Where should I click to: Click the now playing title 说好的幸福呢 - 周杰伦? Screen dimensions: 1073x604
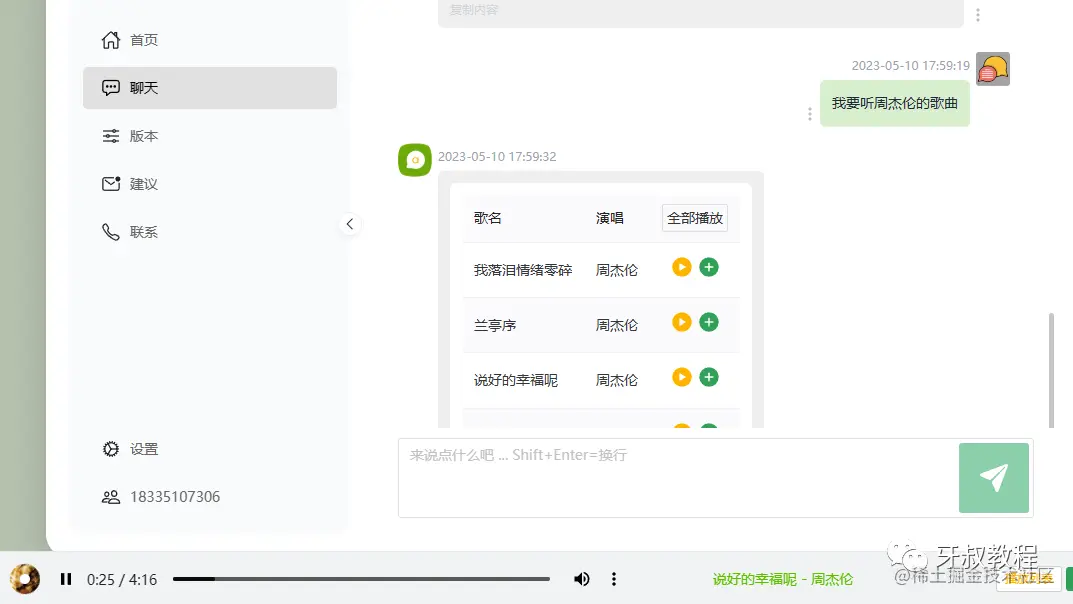pyautogui.click(x=783, y=579)
